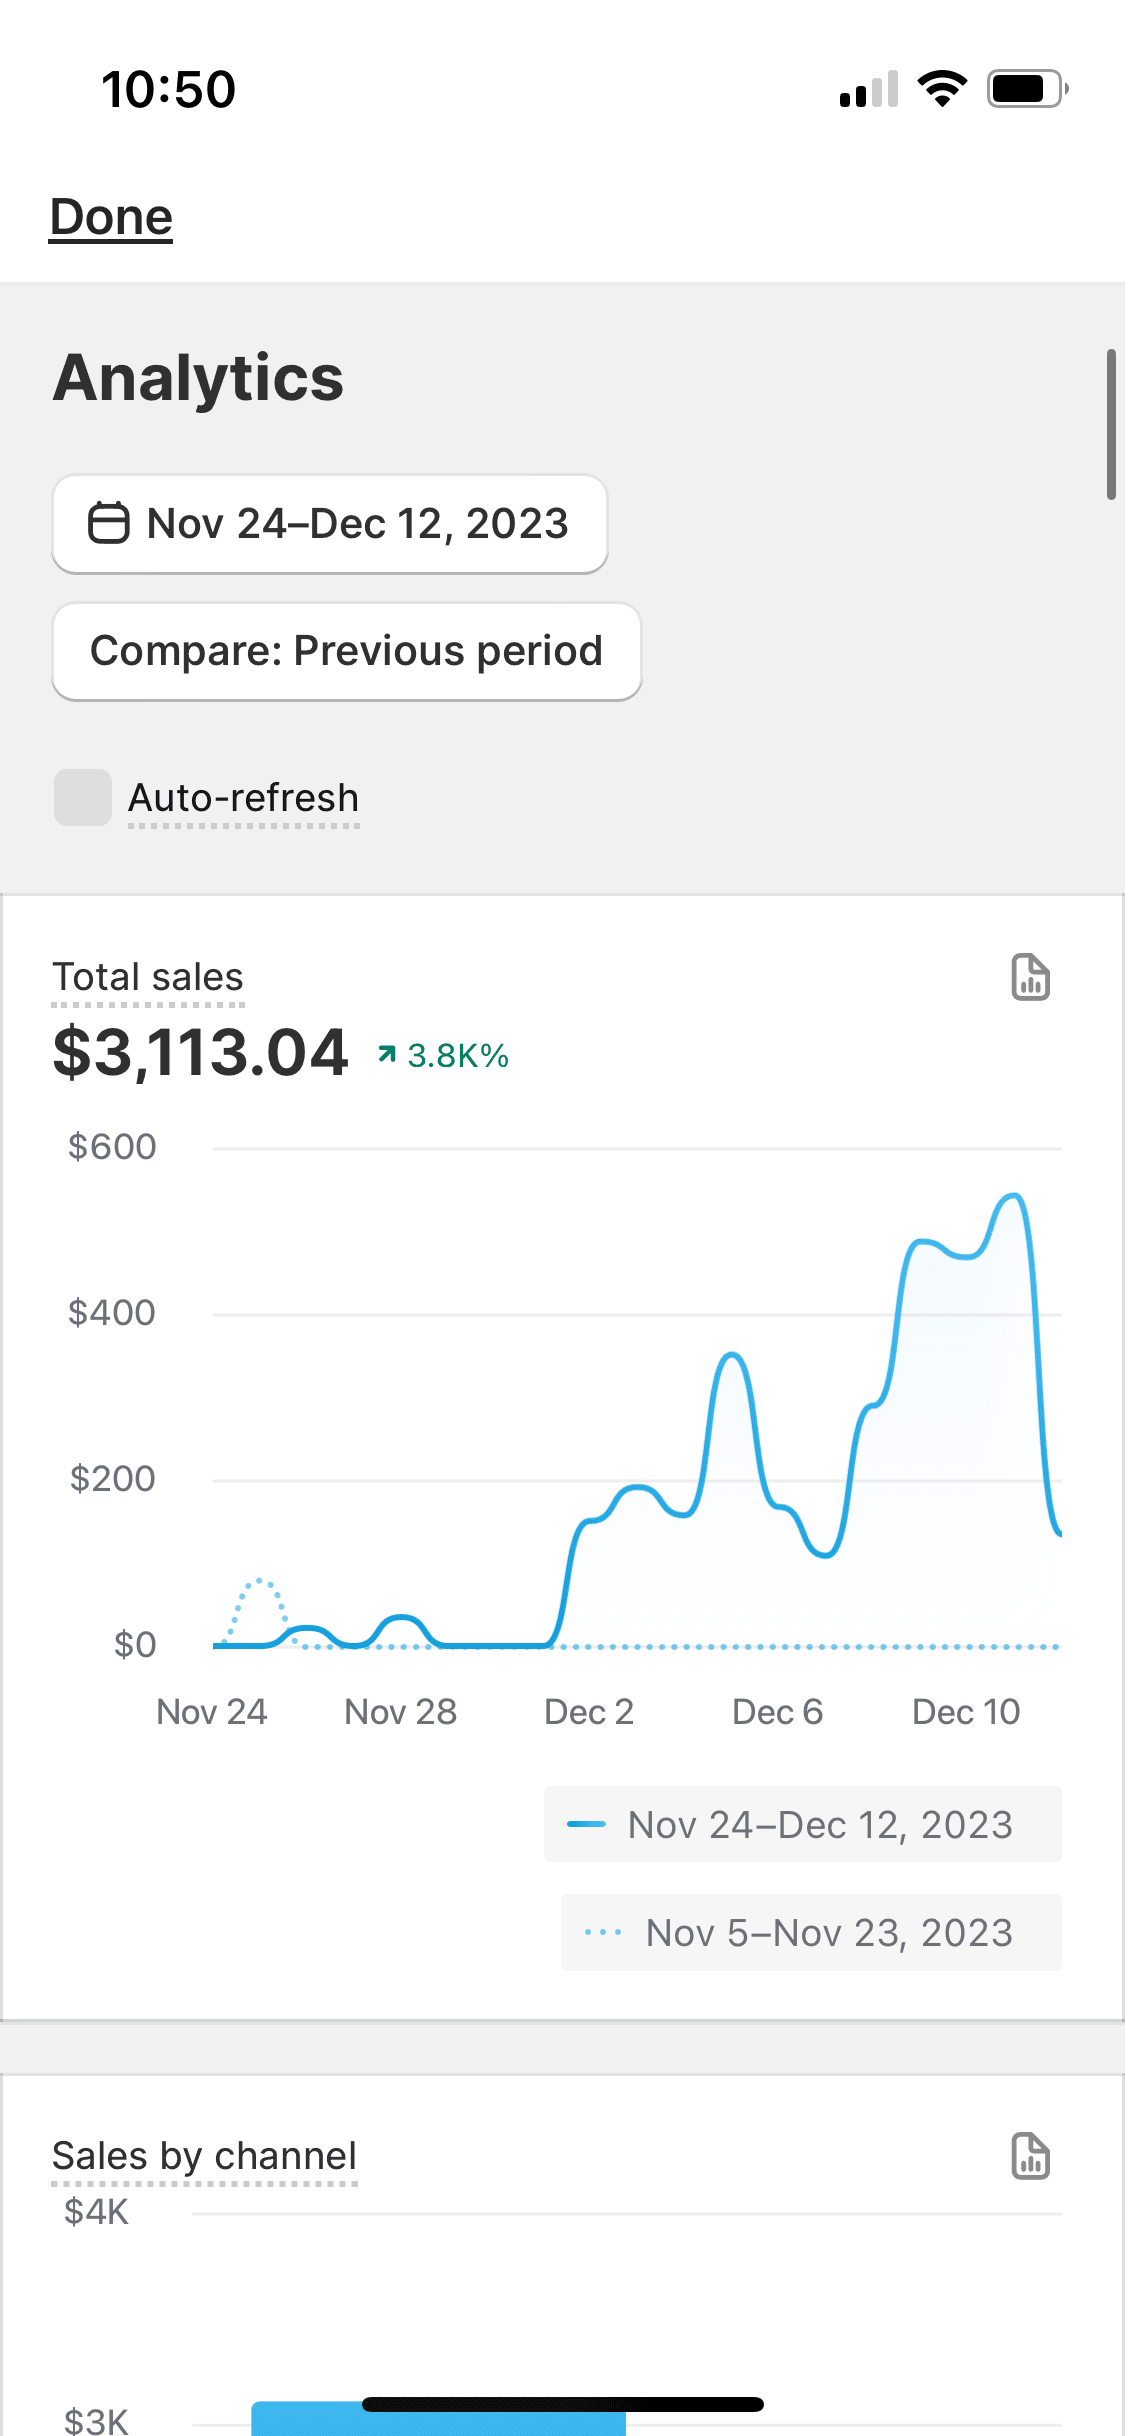Tap the battery icon in status bar

point(1027,89)
